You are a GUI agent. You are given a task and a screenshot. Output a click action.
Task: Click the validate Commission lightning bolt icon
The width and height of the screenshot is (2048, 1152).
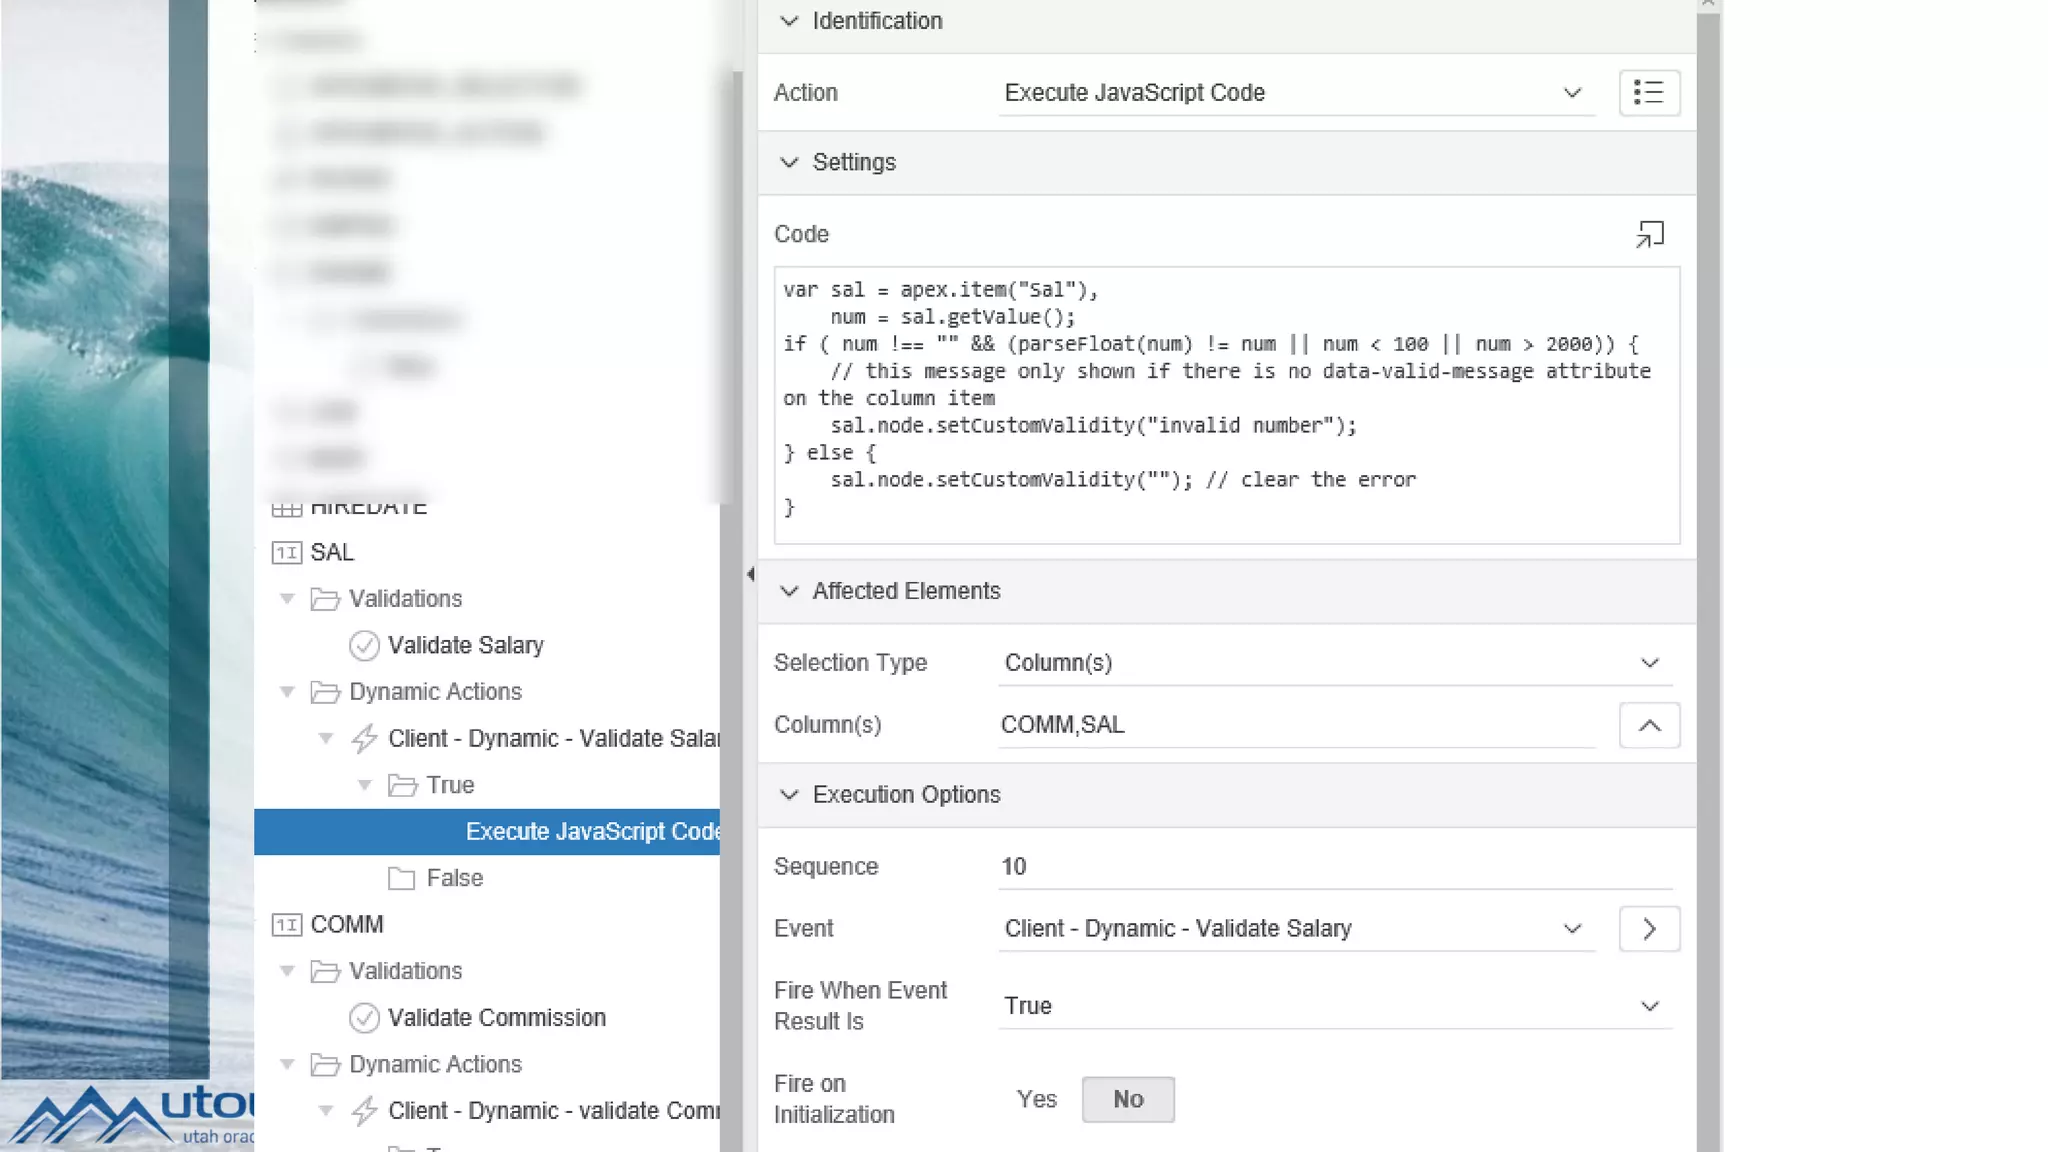(x=364, y=1111)
